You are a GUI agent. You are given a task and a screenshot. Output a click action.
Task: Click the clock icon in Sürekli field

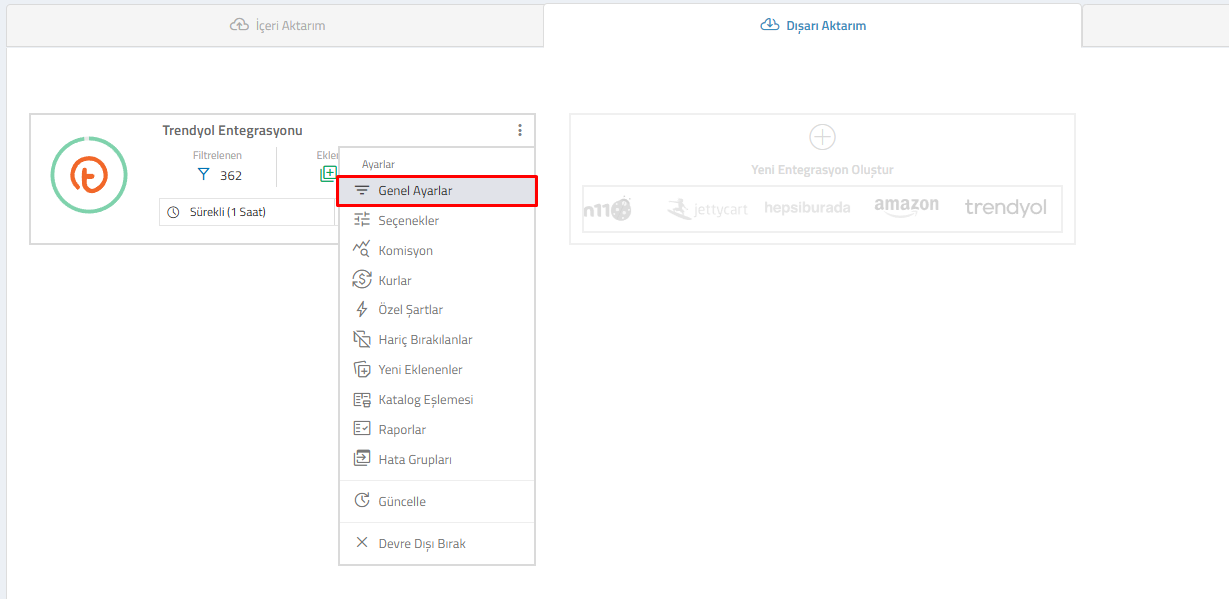[x=174, y=212]
